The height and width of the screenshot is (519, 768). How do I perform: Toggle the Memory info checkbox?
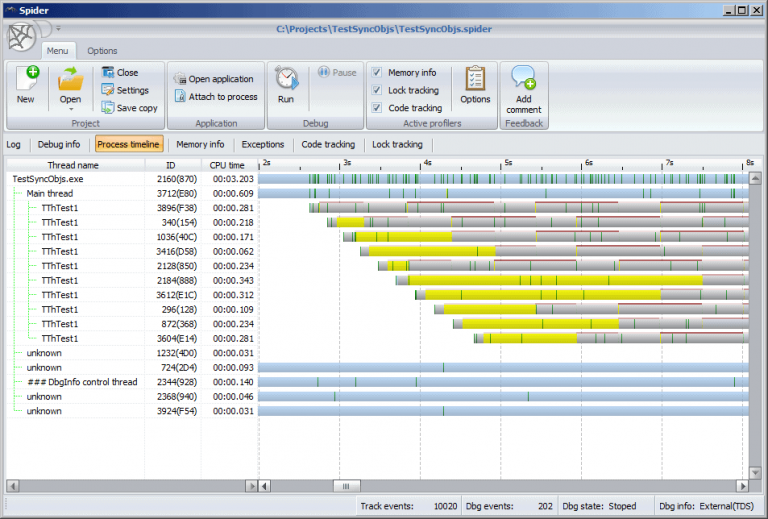click(x=376, y=73)
